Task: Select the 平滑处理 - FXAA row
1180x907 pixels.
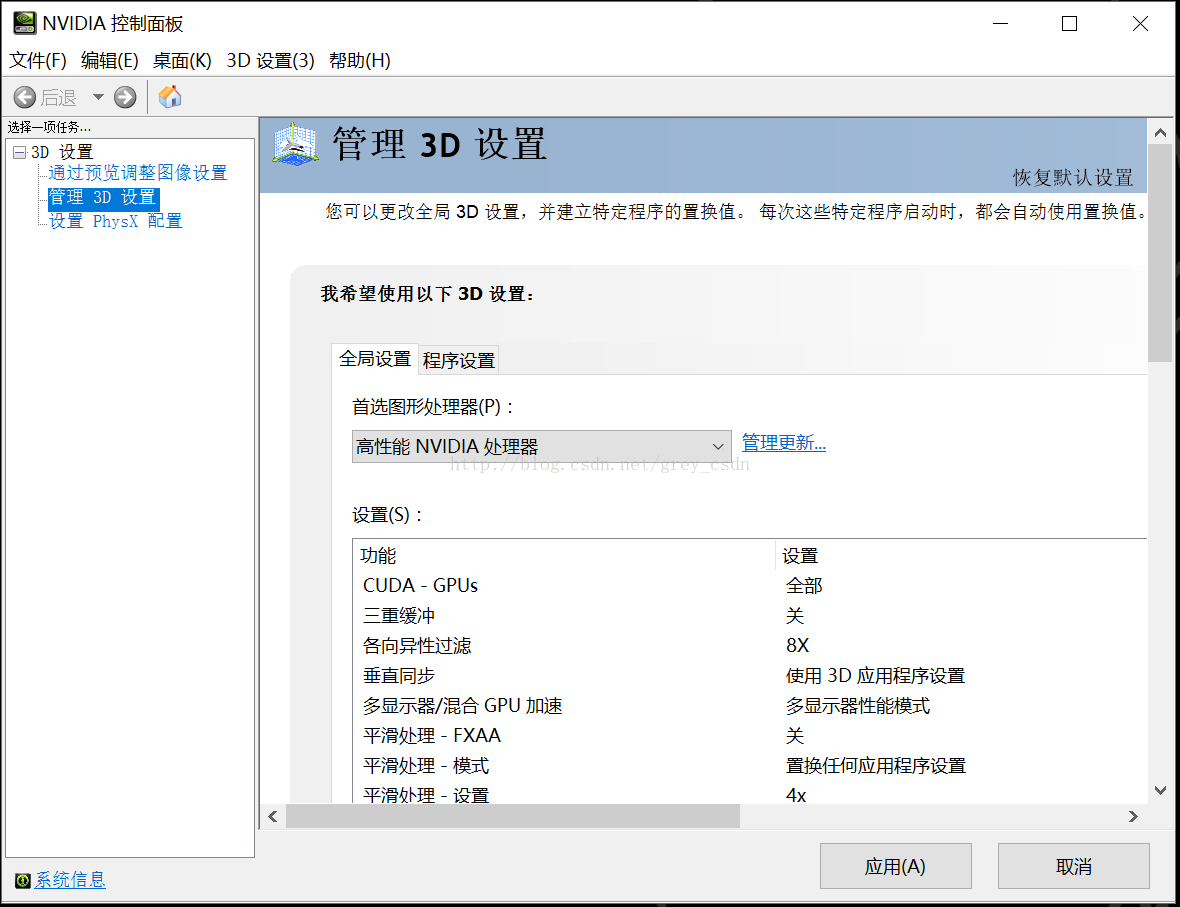Action: (x=750, y=735)
